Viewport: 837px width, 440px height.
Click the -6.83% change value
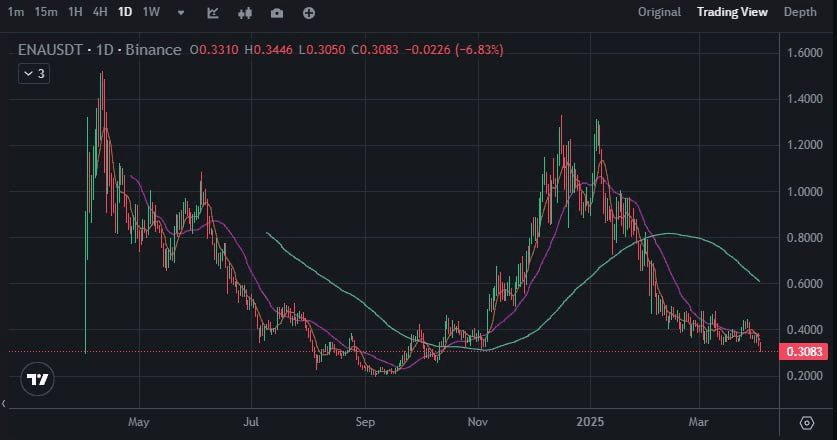point(479,50)
